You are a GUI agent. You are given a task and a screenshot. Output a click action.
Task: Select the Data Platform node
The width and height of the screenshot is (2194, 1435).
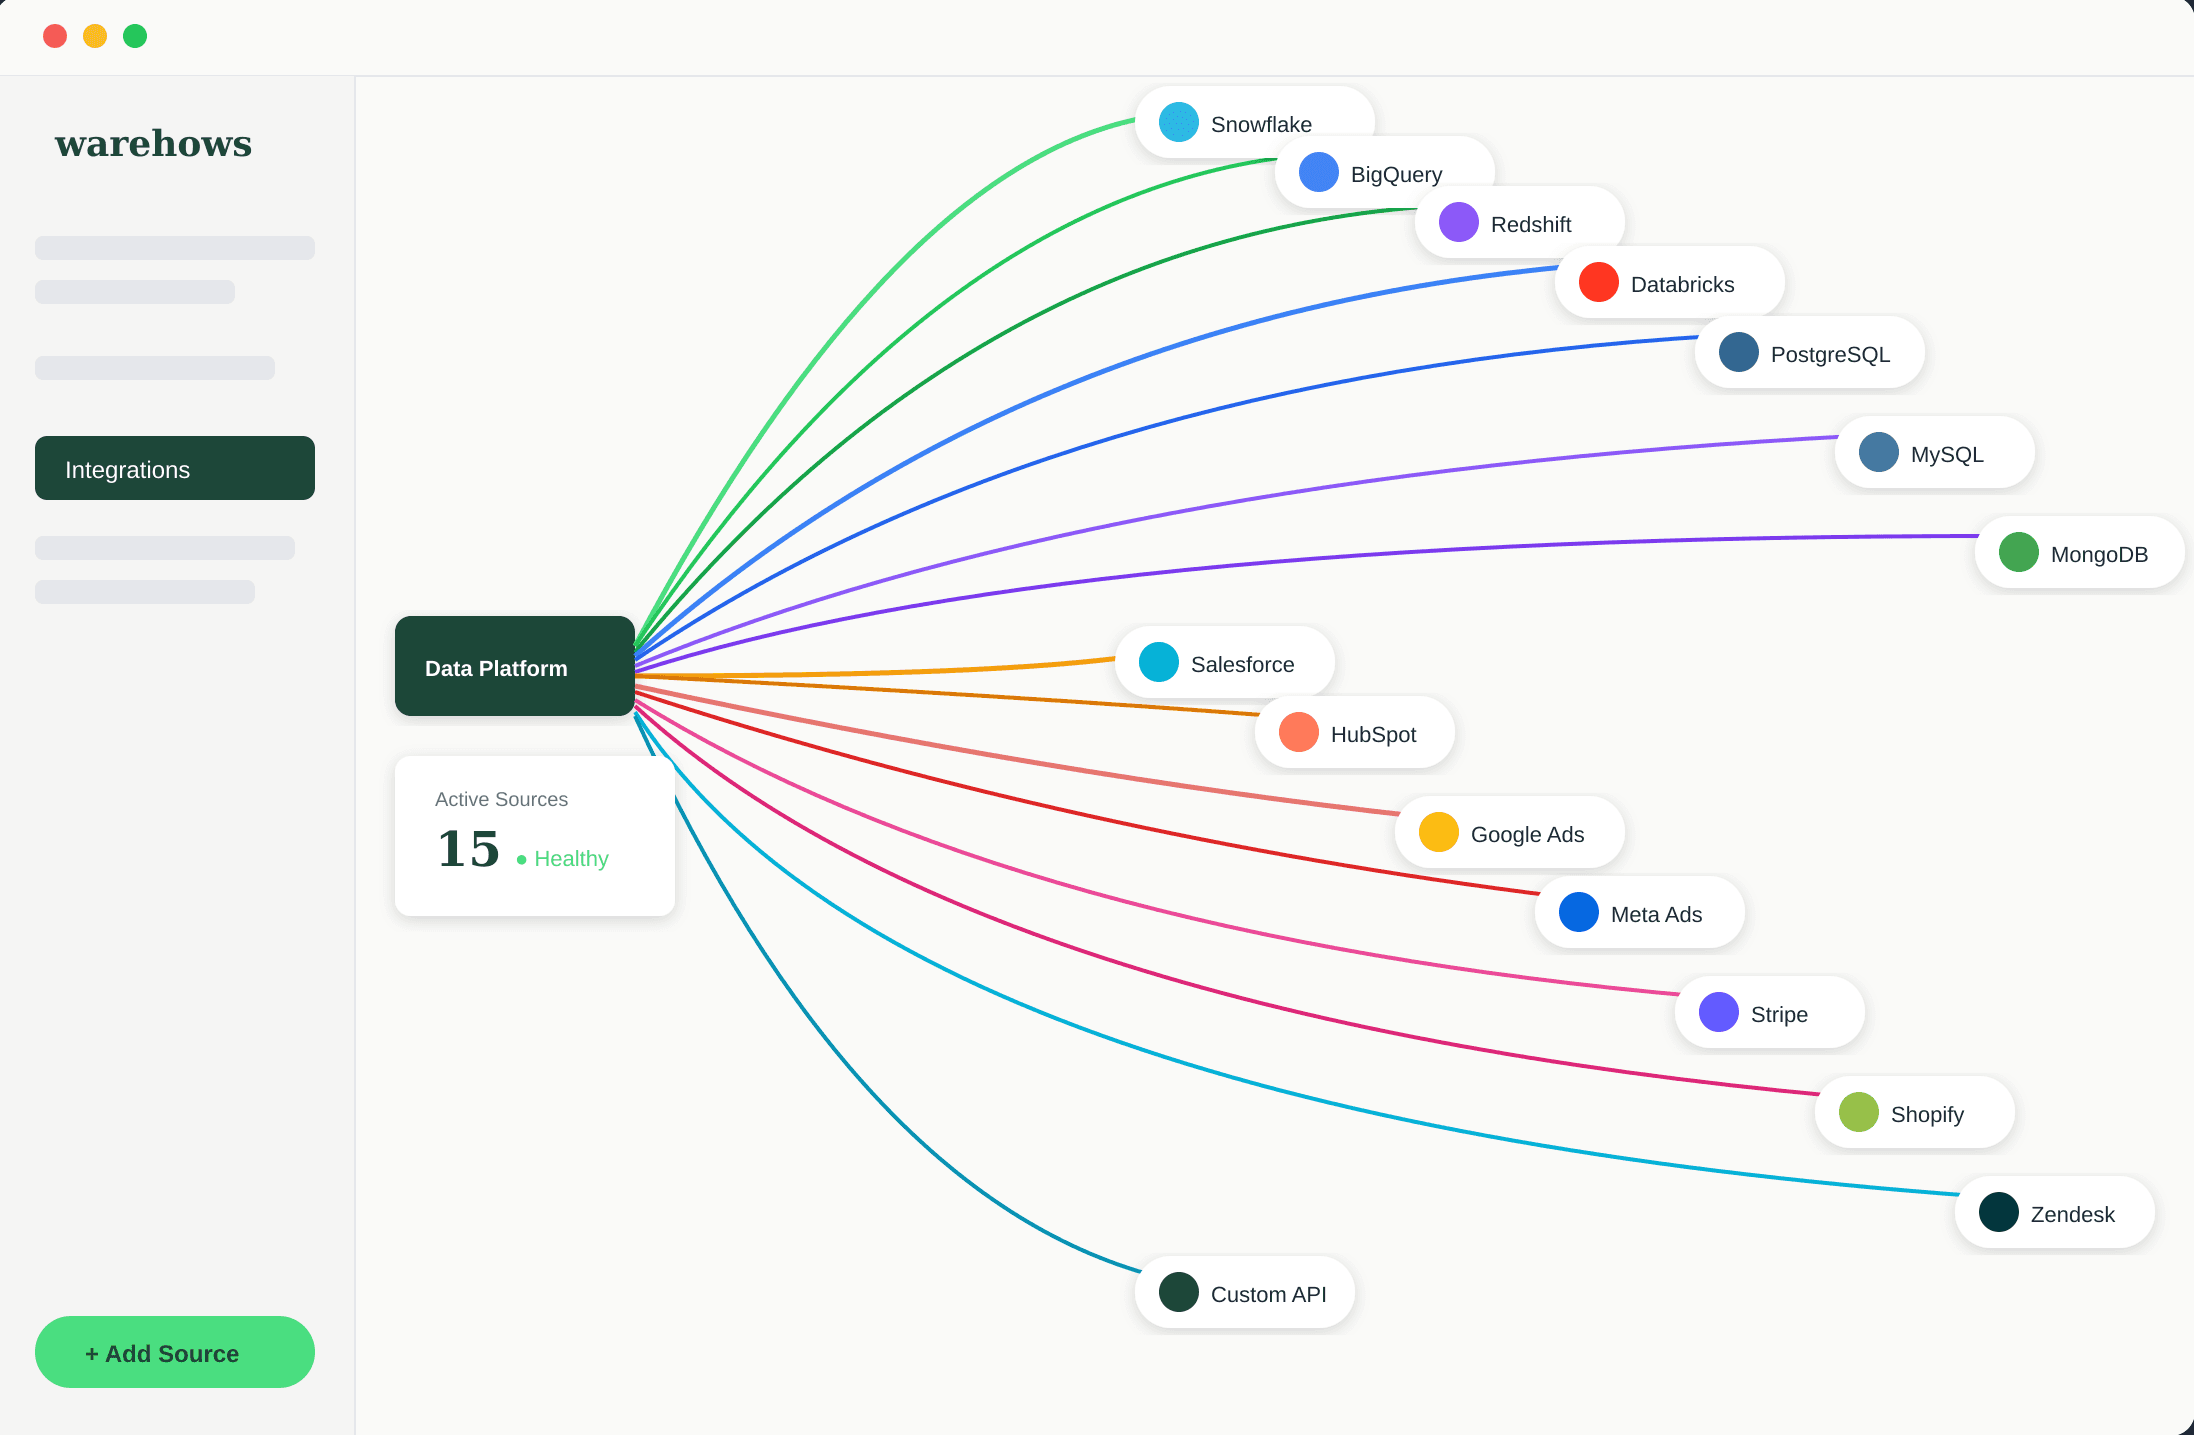(x=514, y=666)
